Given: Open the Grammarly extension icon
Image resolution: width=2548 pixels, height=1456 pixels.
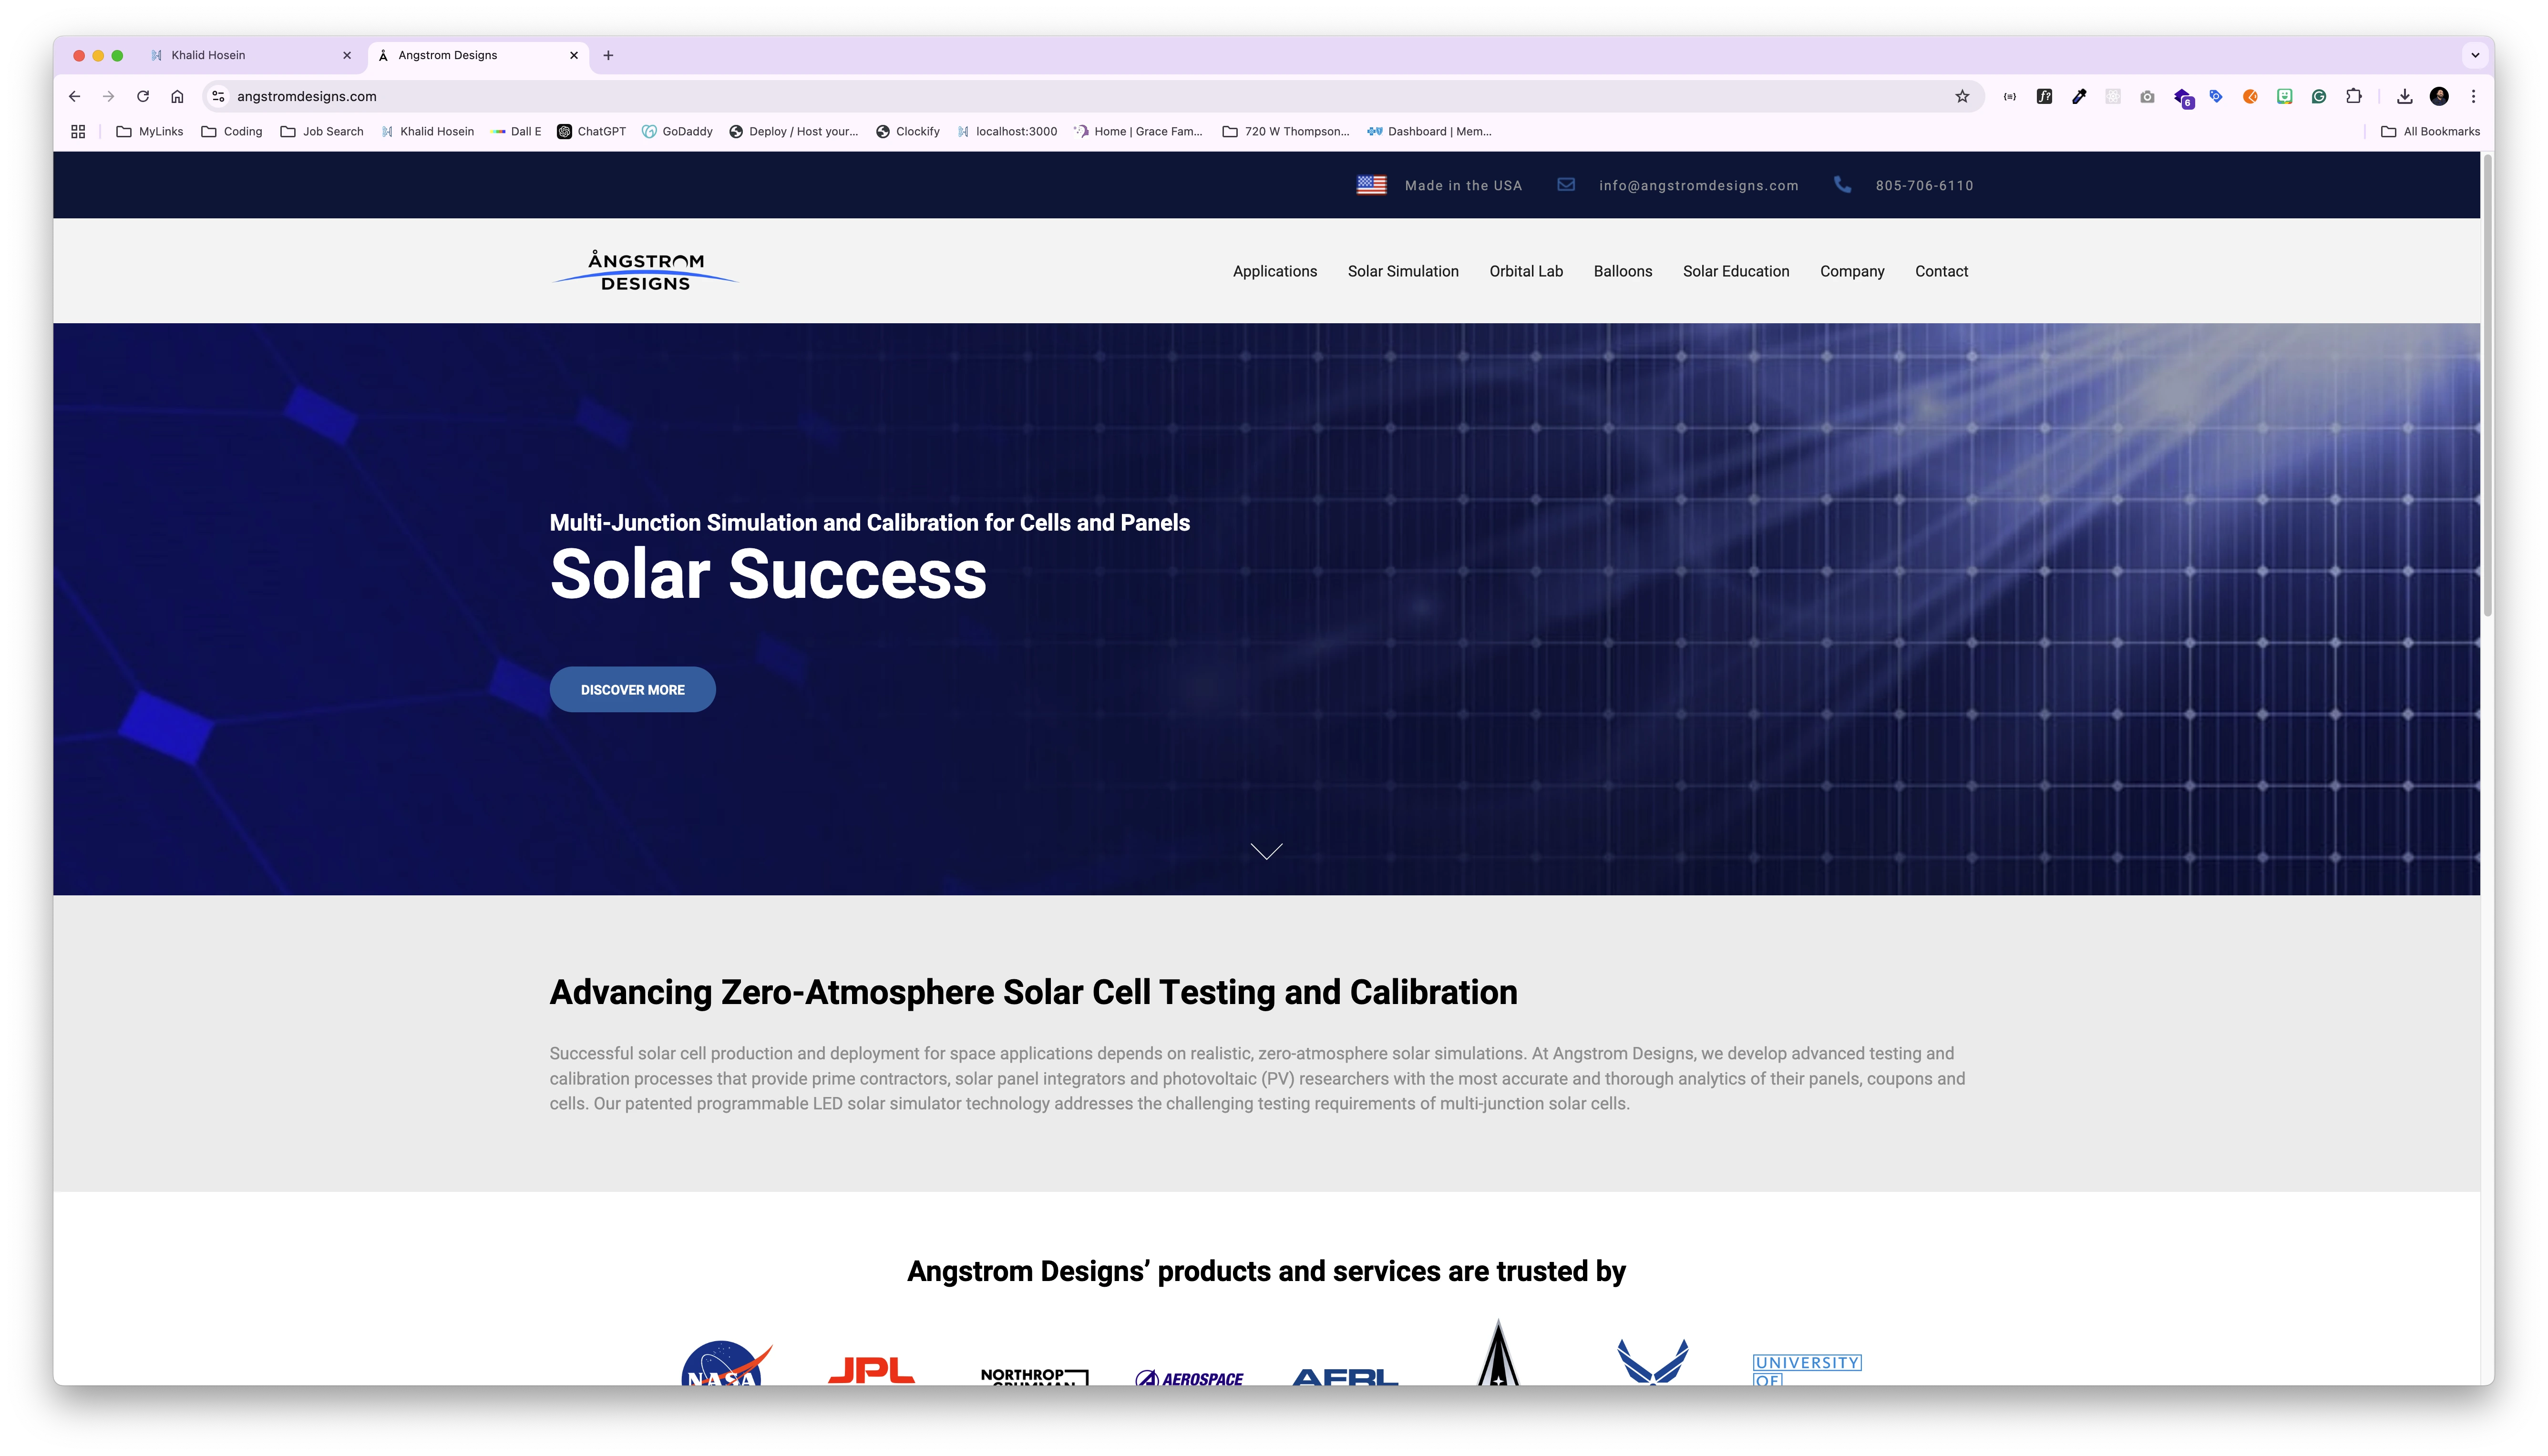Looking at the screenshot, I should coord(2319,96).
